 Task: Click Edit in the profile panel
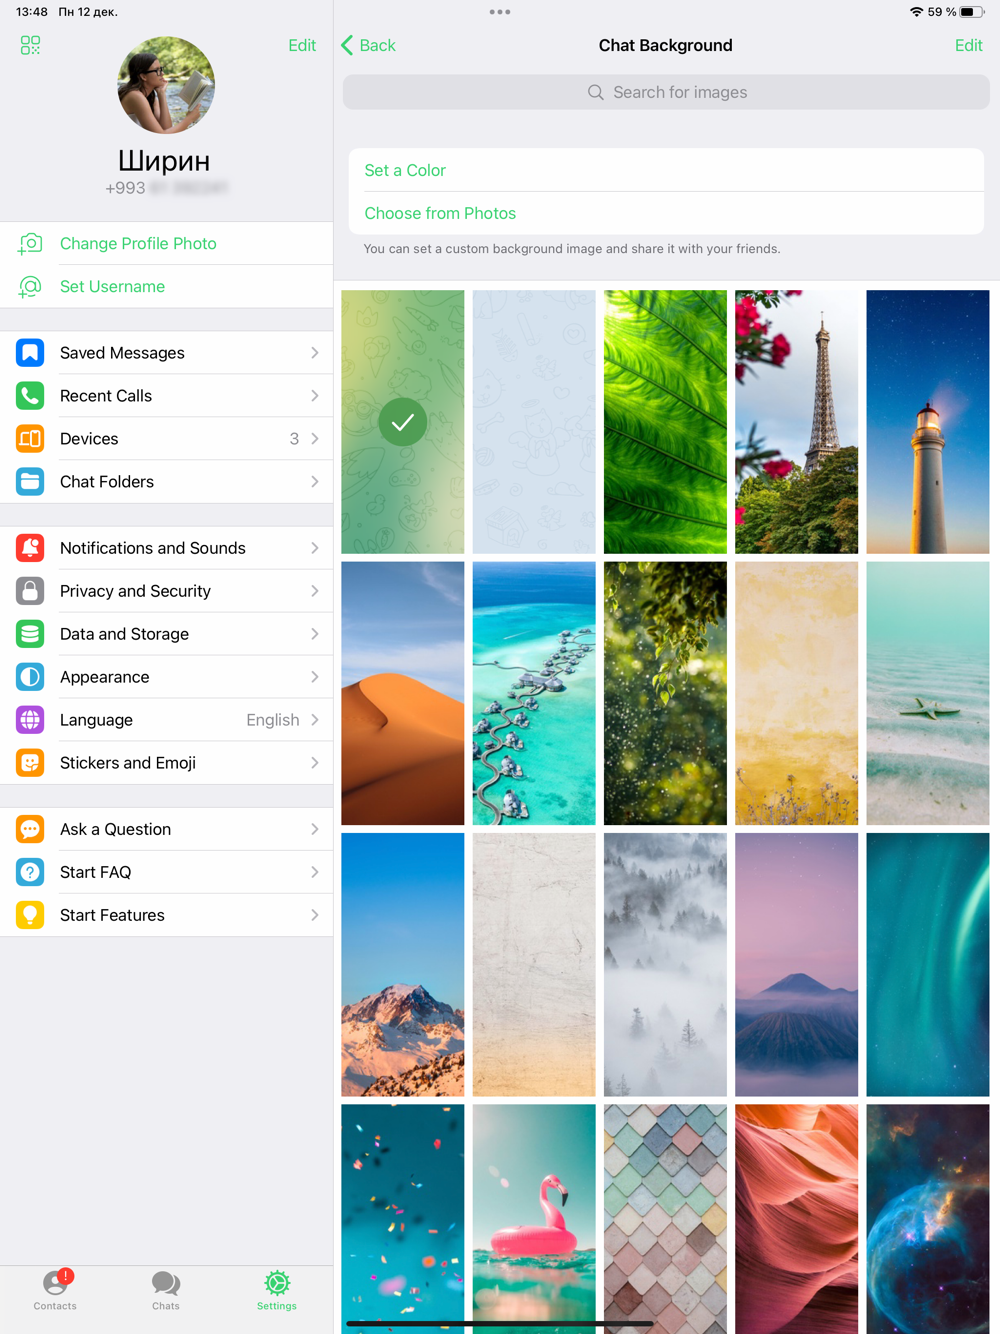[x=302, y=46]
